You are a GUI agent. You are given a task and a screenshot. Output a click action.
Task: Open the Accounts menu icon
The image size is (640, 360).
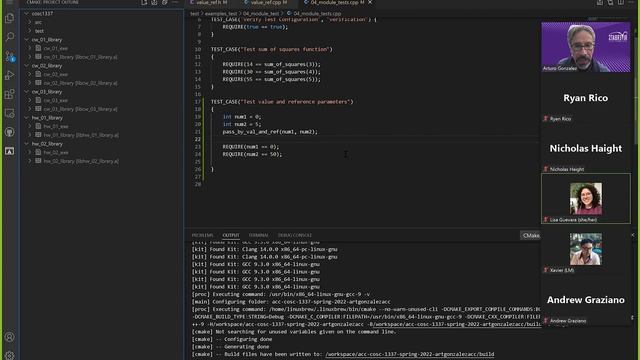[x=9, y=337]
